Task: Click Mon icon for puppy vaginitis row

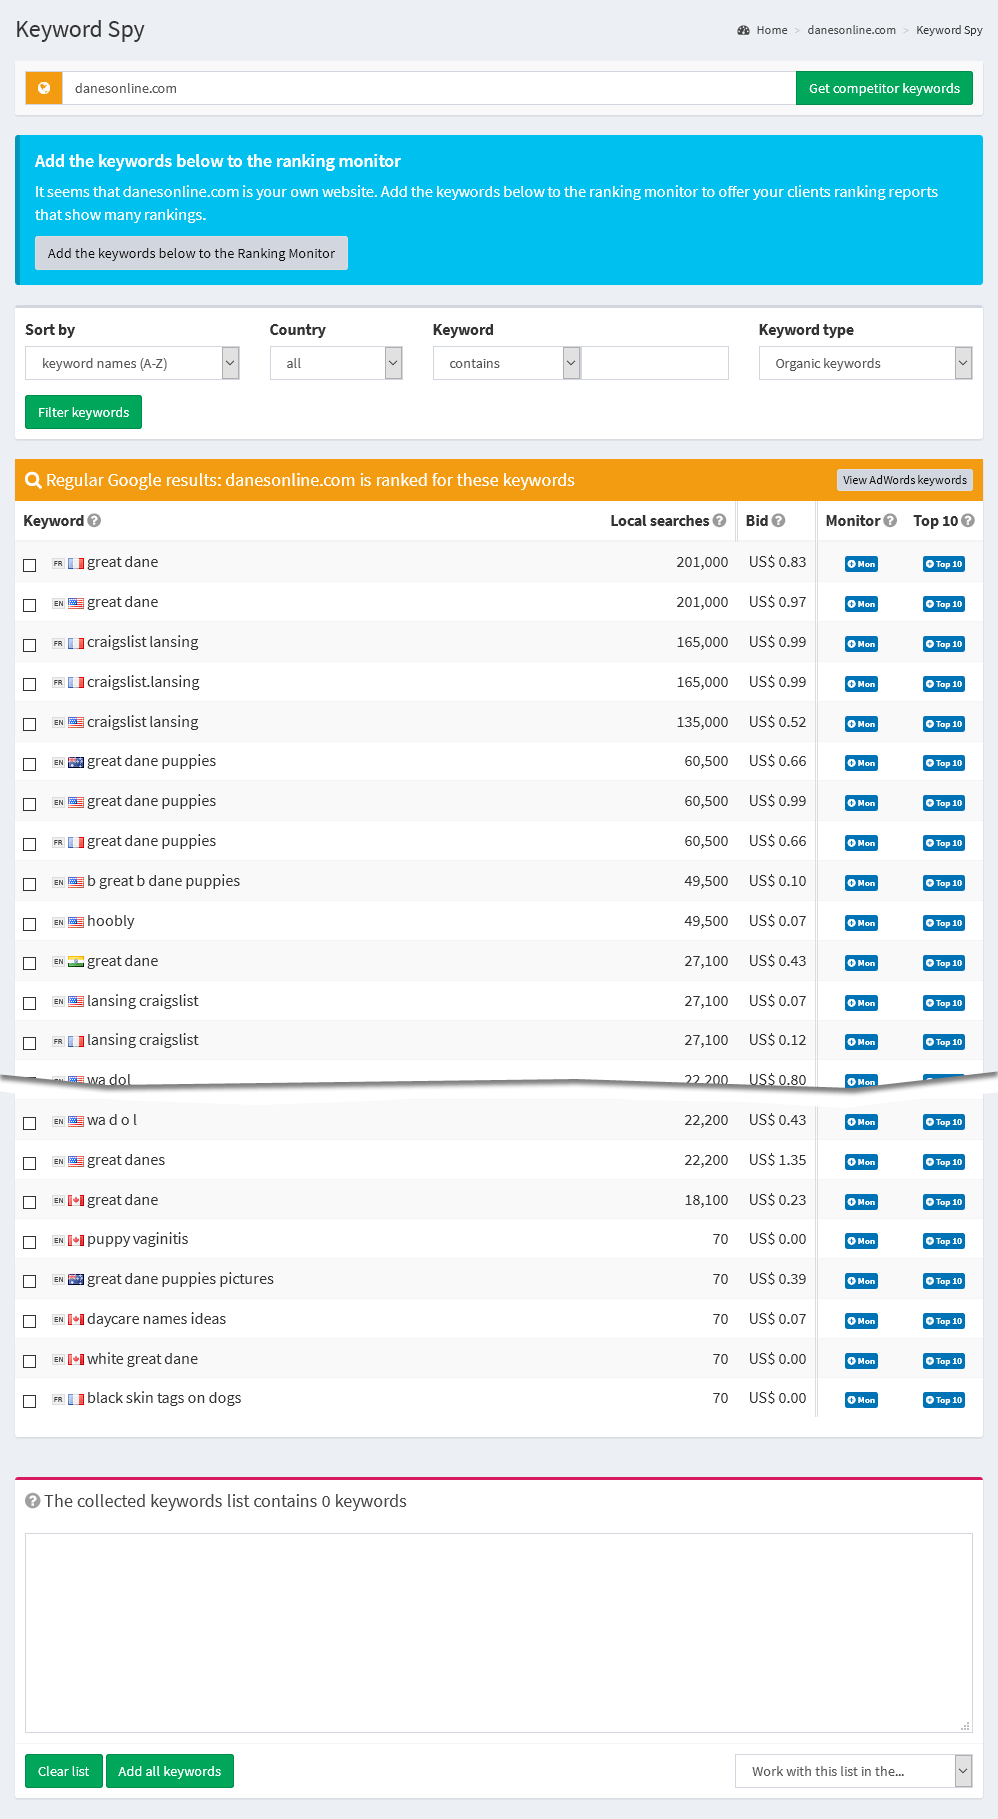Action: [x=861, y=1241]
